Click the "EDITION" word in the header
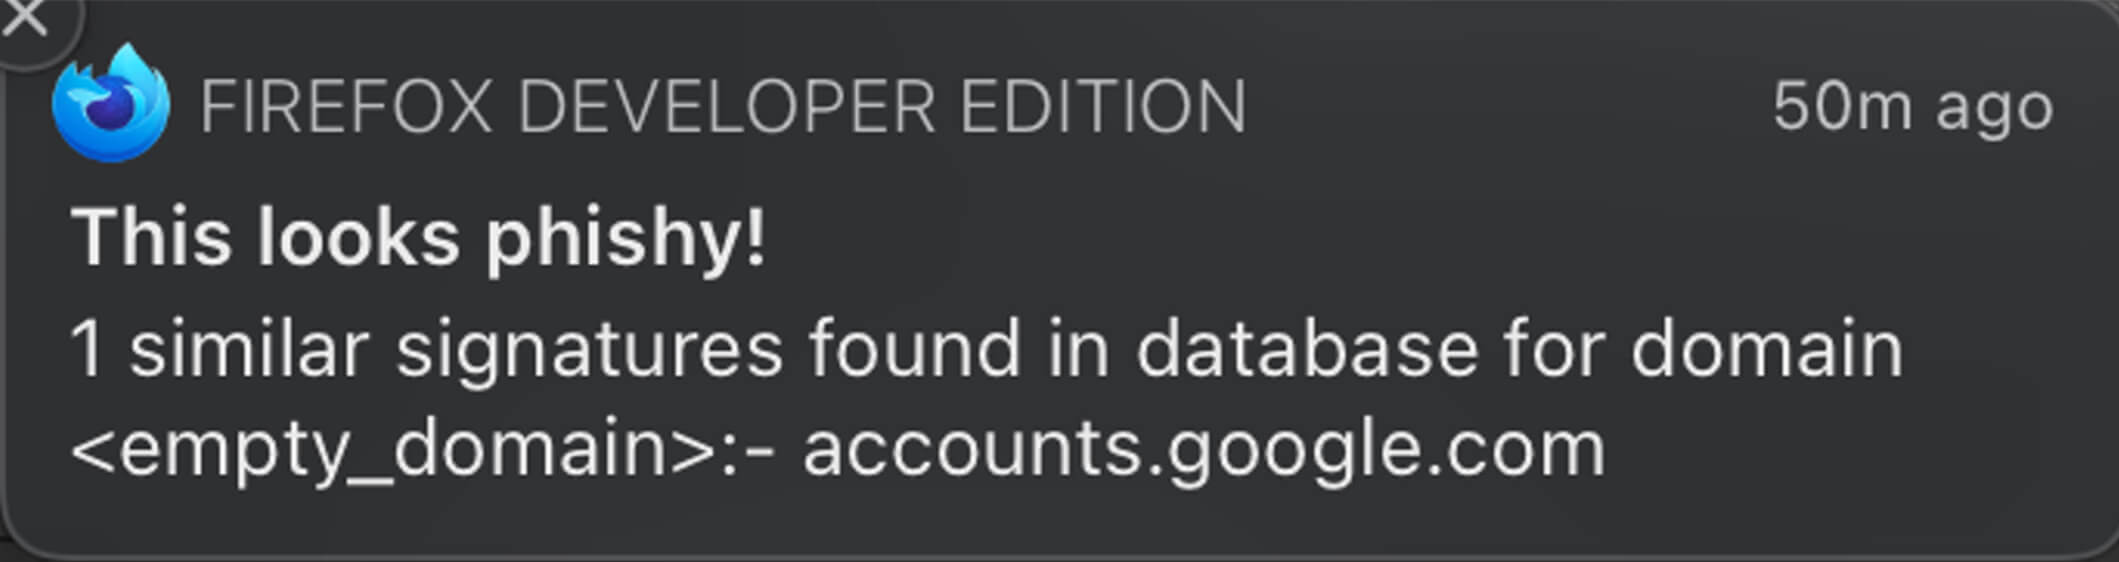Image resolution: width=2119 pixels, height=562 pixels. point(1103,106)
